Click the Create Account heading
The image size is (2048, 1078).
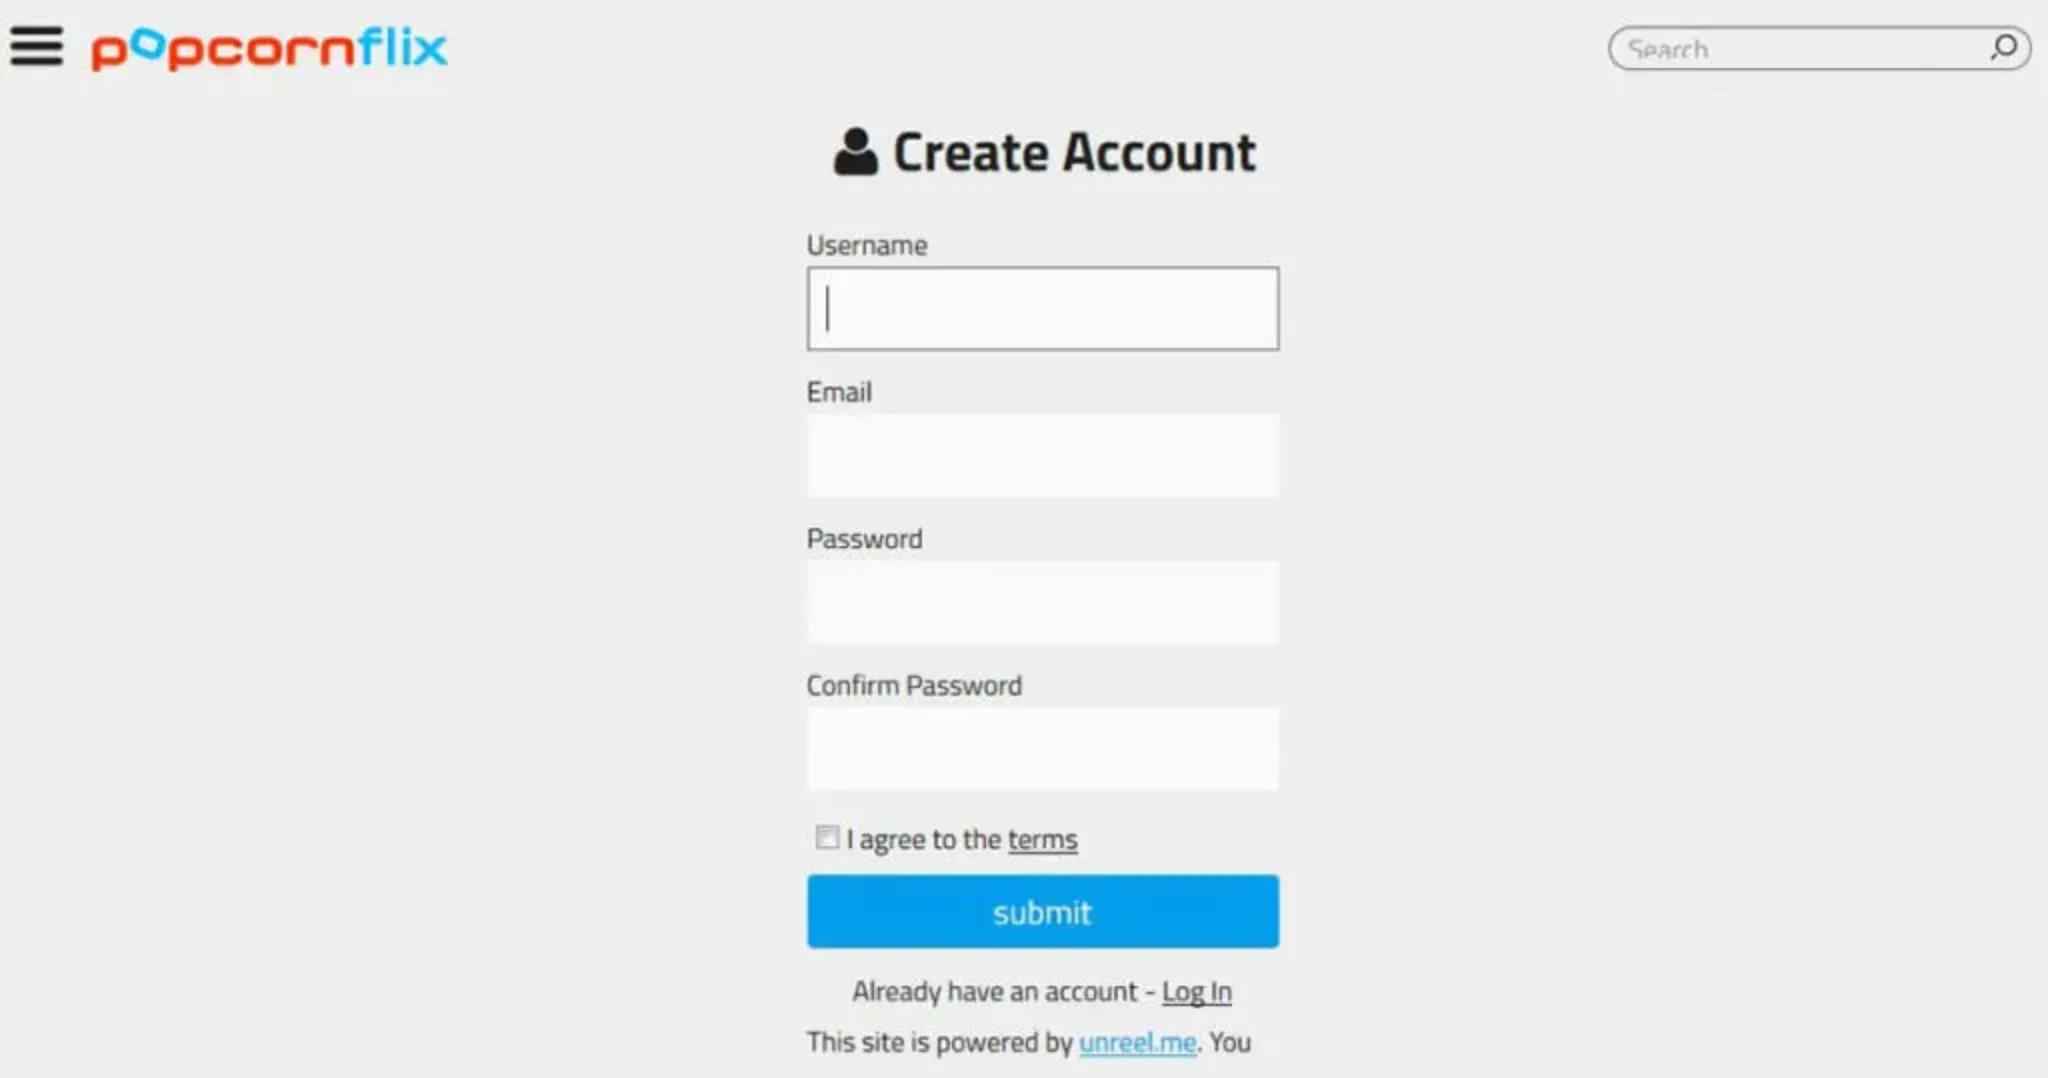click(1074, 153)
